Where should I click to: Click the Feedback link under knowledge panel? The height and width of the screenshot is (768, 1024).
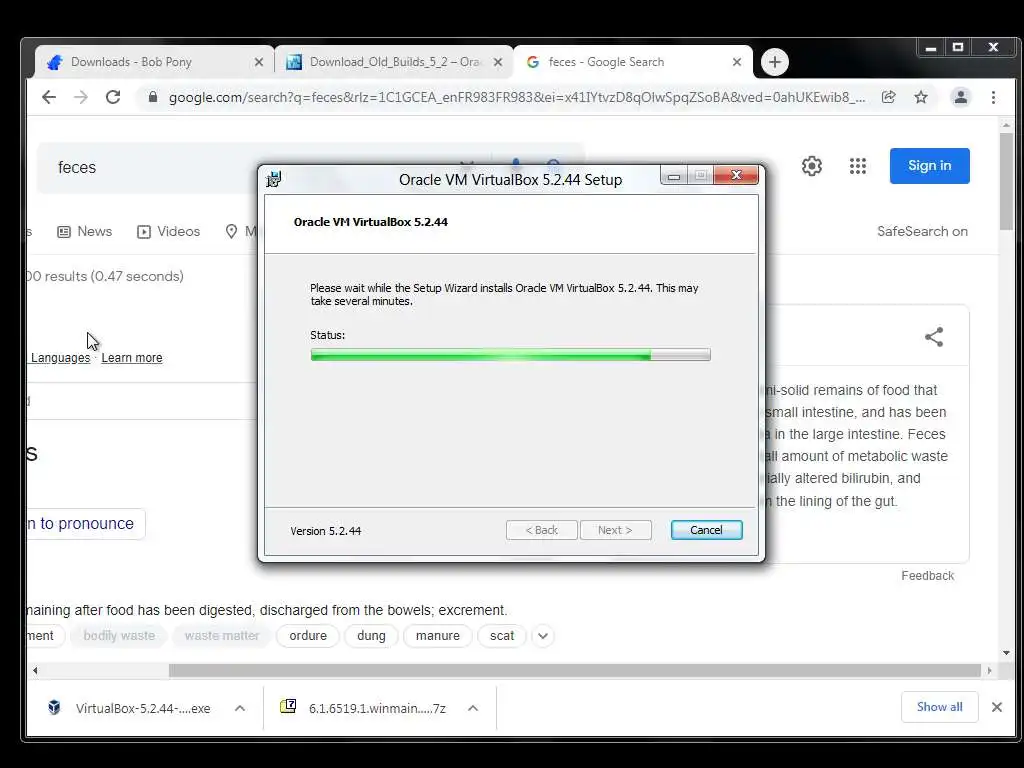pos(927,575)
